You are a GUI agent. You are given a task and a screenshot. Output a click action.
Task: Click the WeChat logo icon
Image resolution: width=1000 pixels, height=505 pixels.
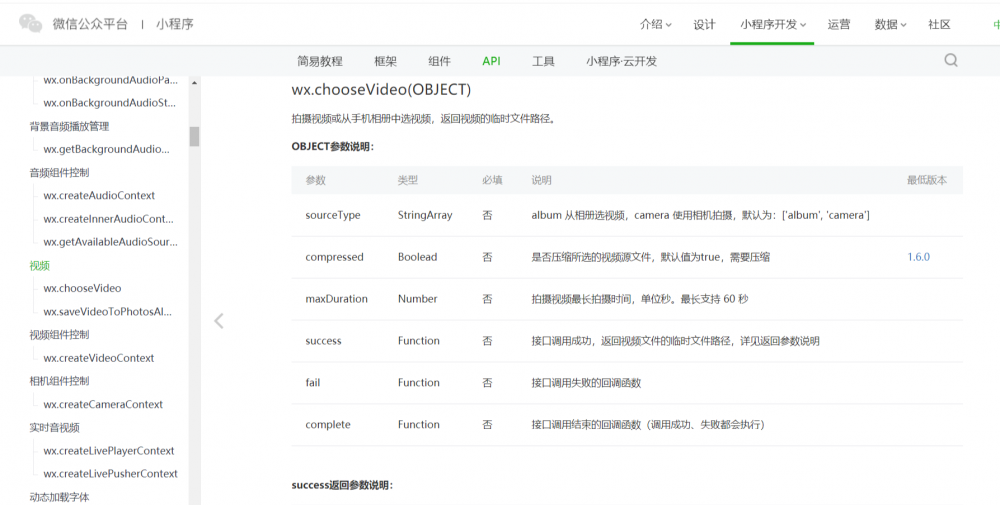click(x=31, y=24)
